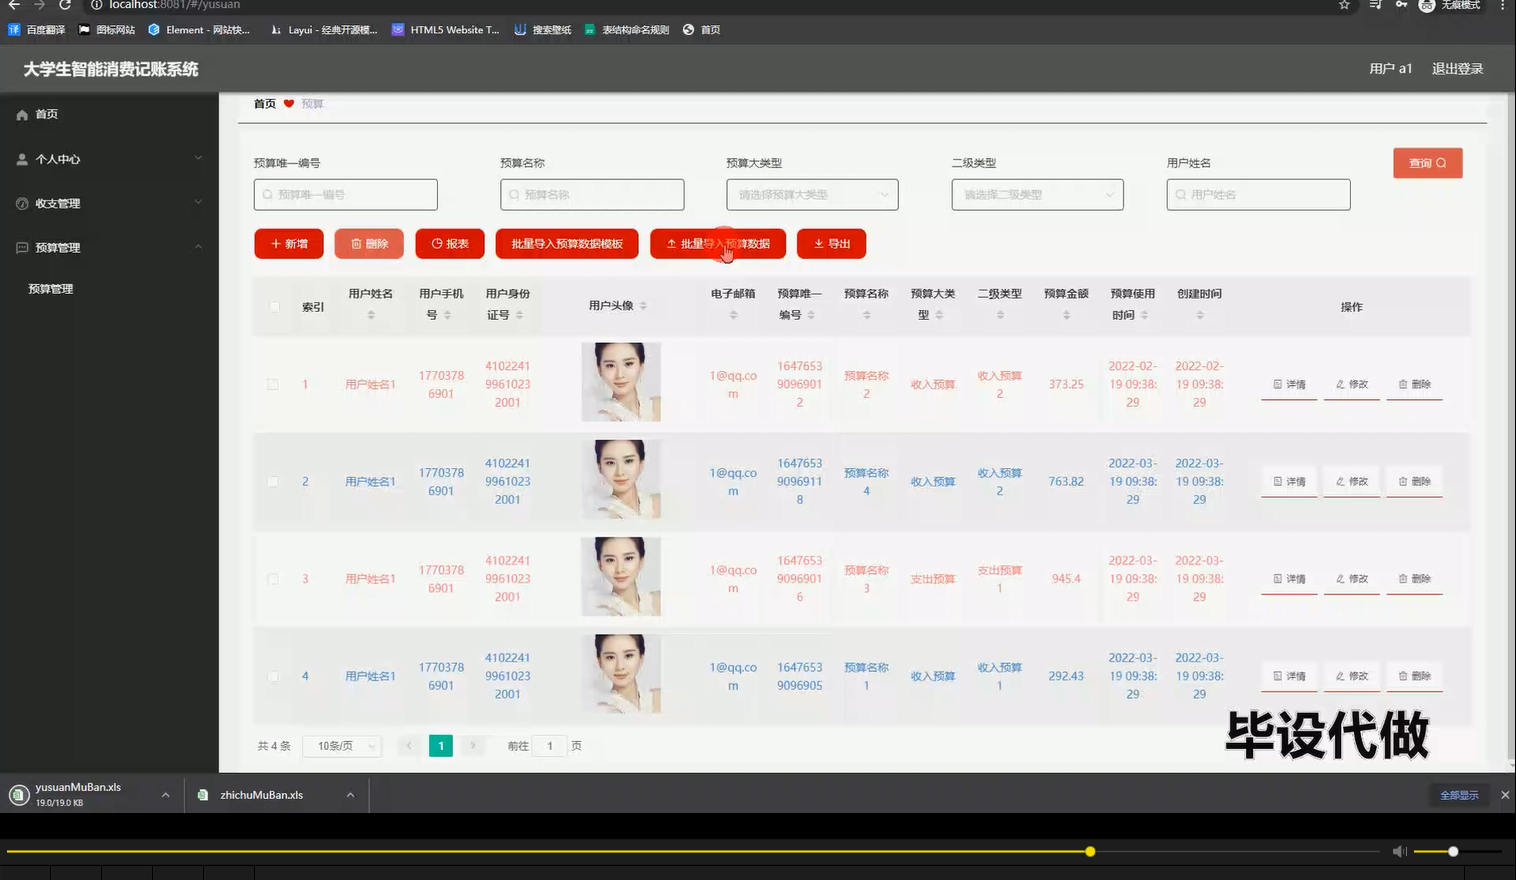Check the checkbox for row 2
Image resolution: width=1516 pixels, height=880 pixels.
[273, 481]
